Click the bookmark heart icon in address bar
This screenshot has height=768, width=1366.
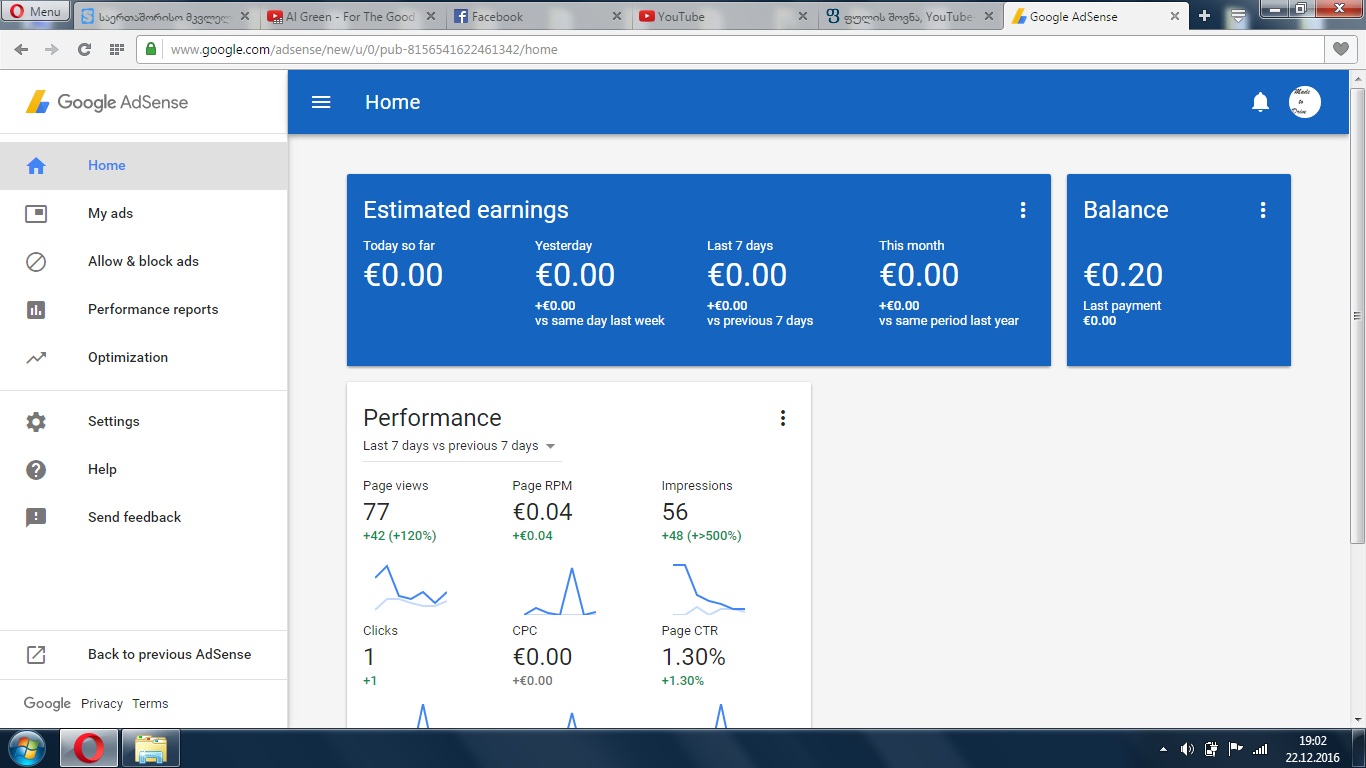tap(1340, 49)
